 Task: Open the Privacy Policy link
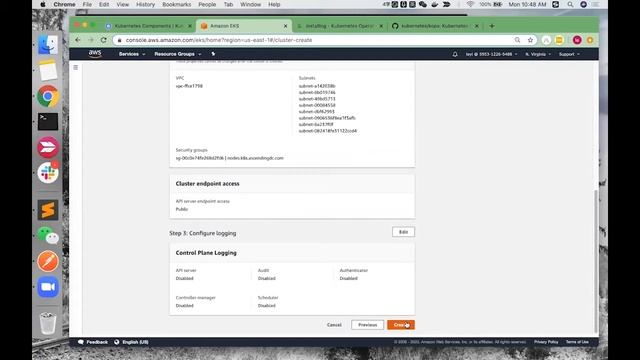[546, 342]
